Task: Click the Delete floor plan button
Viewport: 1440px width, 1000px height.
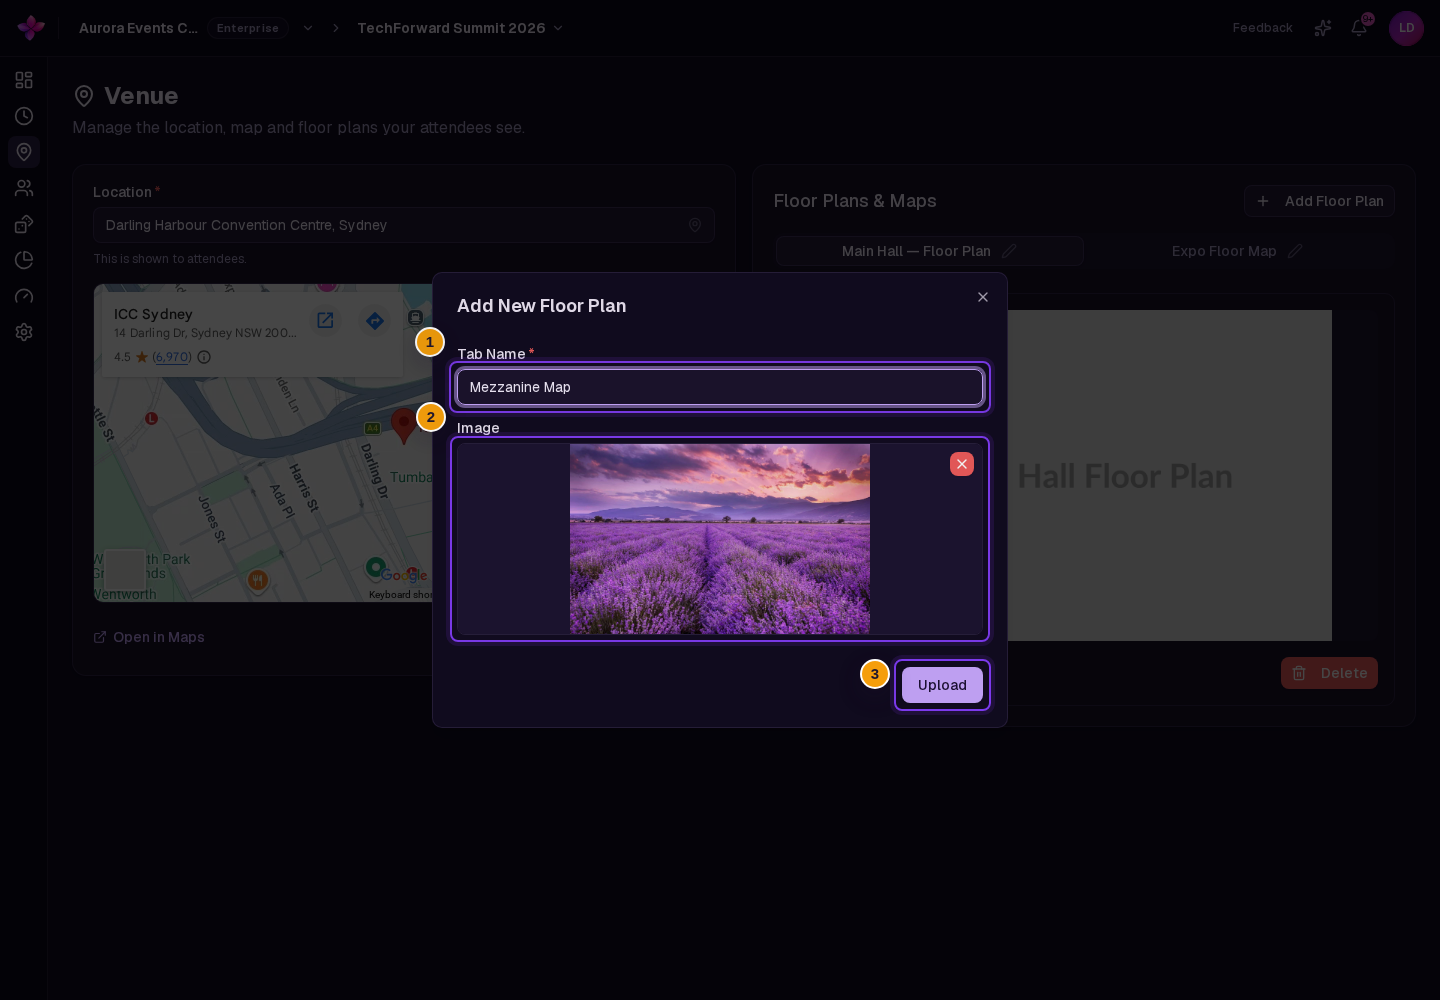Action: pos(1329,673)
